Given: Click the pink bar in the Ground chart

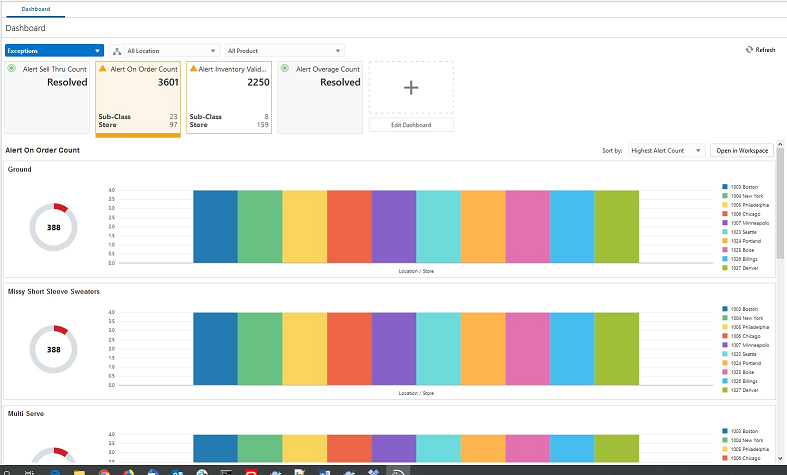Looking at the screenshot, I should [528, 226].
